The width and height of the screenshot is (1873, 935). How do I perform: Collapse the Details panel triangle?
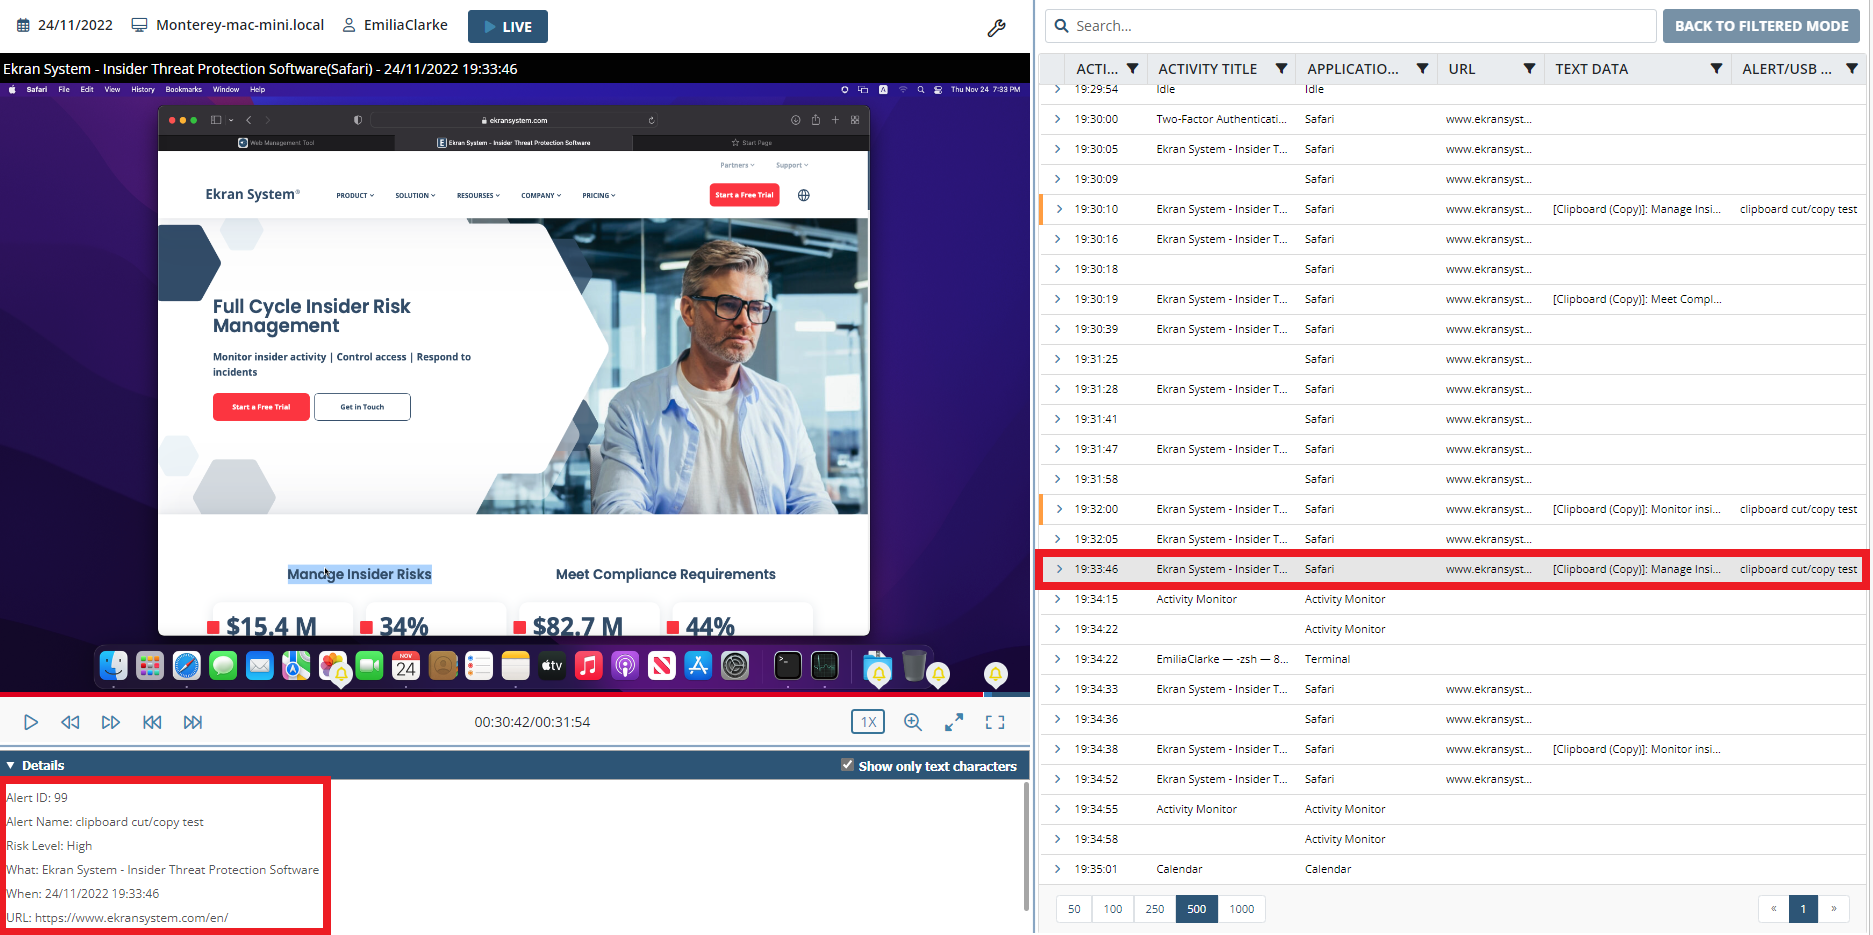(x=11, y=765)
